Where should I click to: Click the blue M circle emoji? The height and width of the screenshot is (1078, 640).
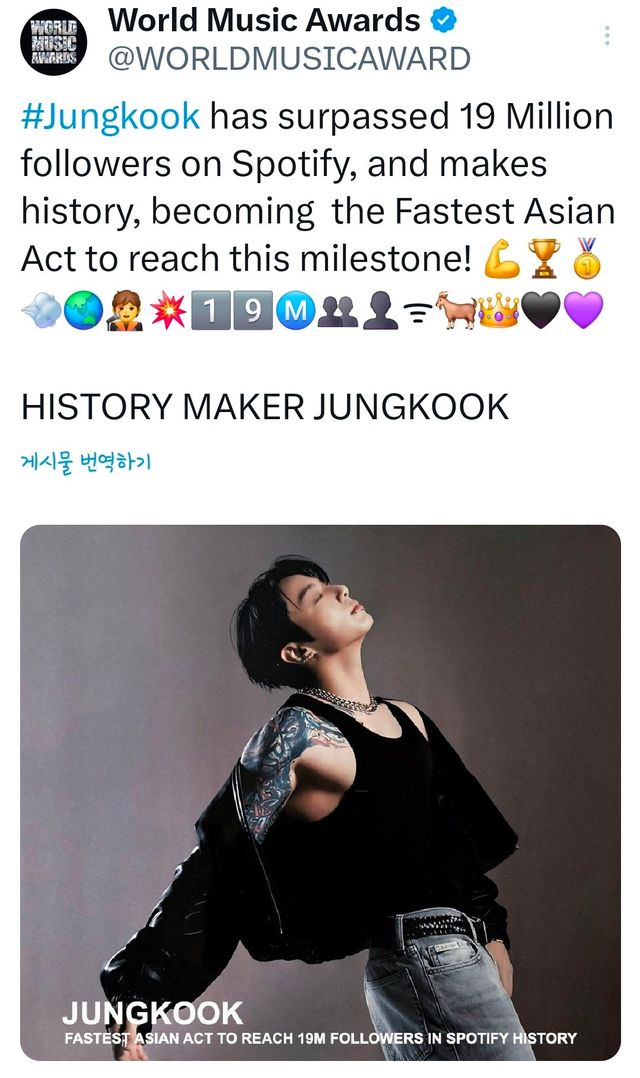pyautogui.click(x=294, y=313)
